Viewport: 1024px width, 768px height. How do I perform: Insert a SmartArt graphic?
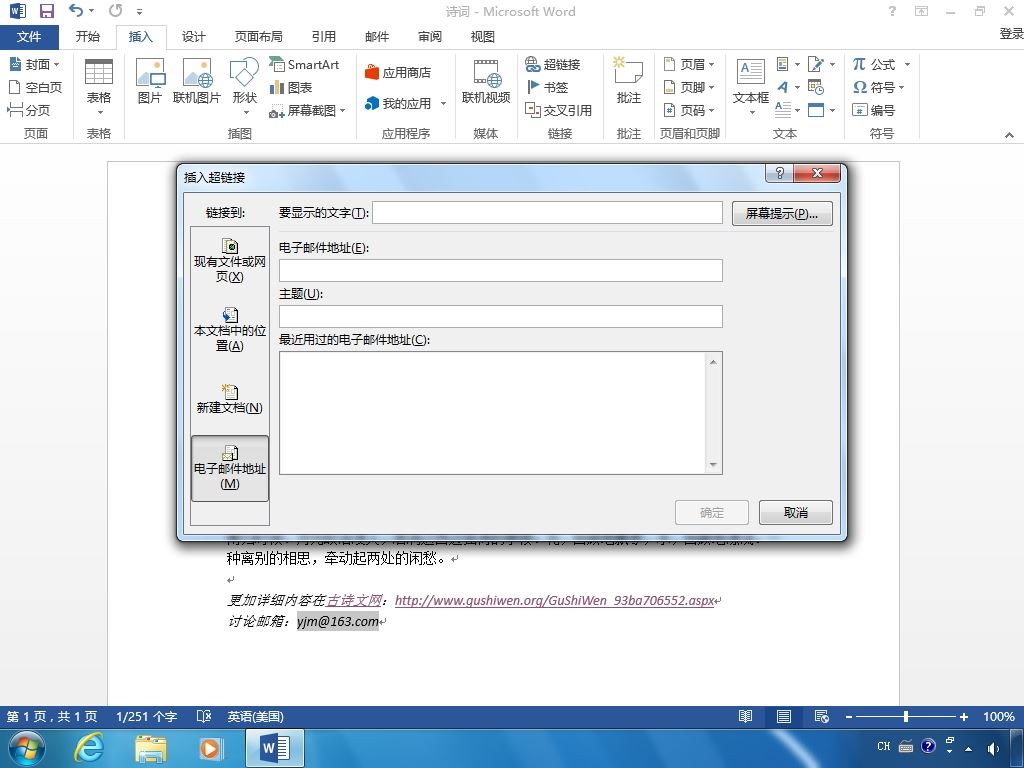[304, 64]
